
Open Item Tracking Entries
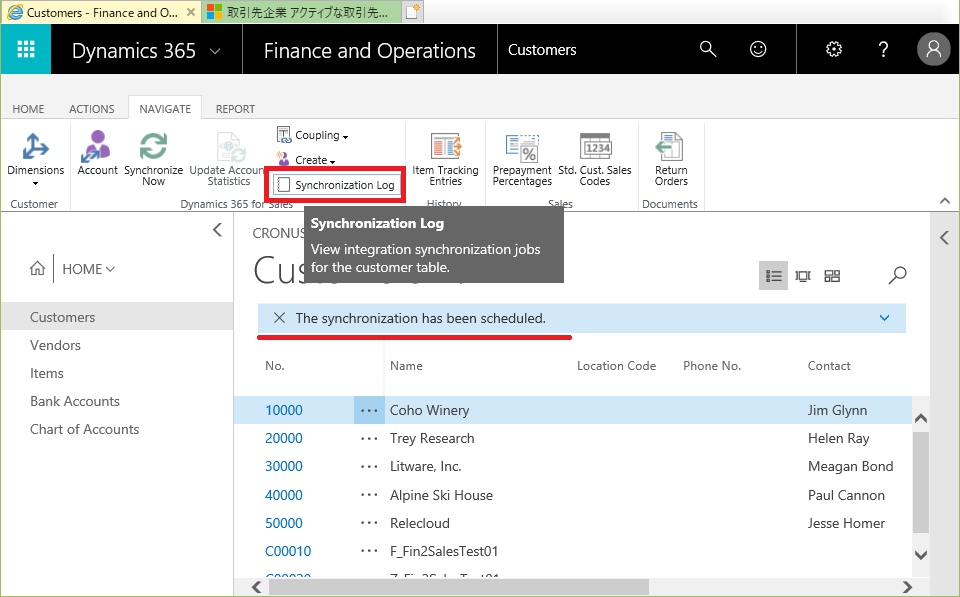click(x=445, y=159)
